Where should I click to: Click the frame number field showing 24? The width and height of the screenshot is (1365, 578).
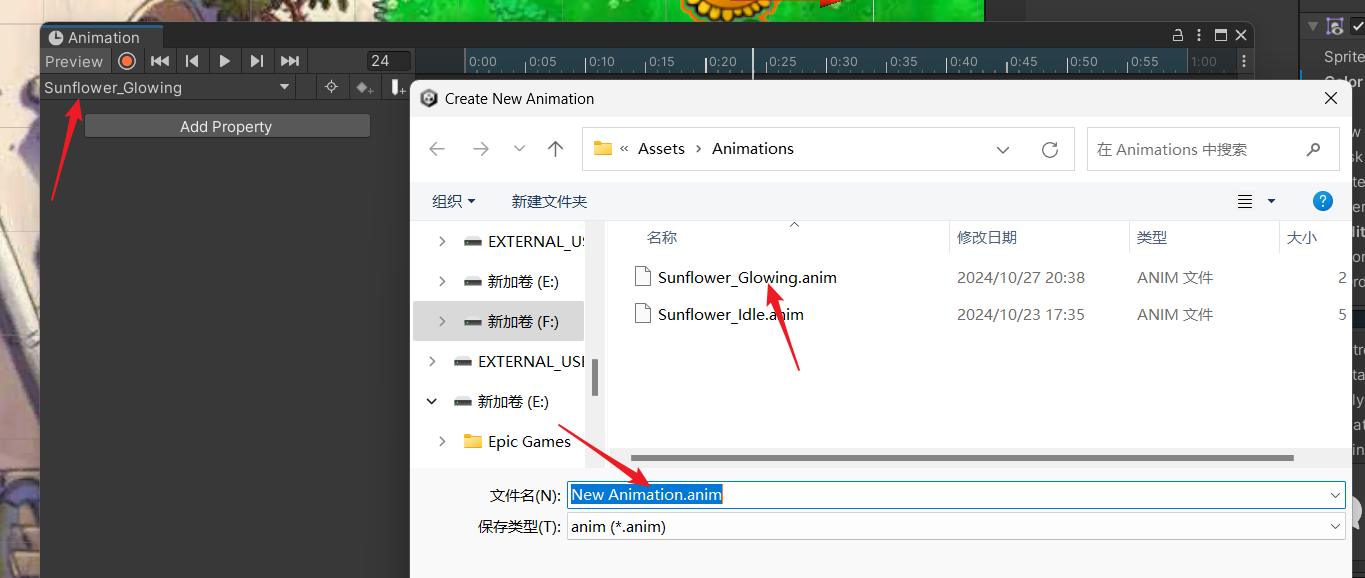click(389, 61)
